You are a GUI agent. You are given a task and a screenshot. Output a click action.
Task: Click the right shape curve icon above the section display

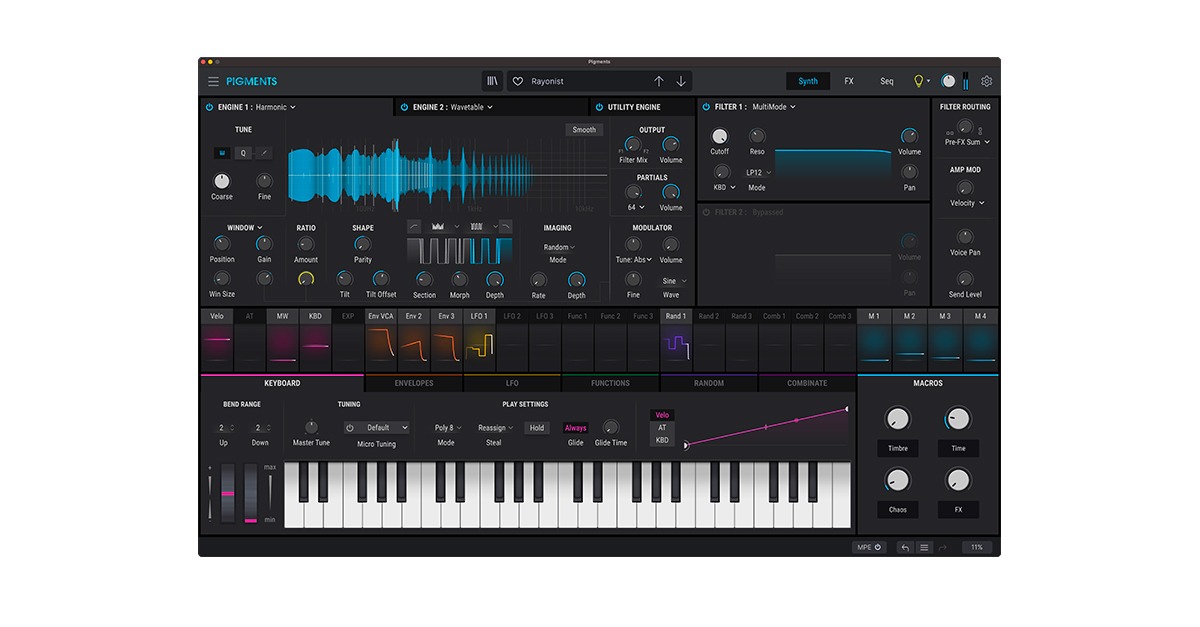click(x=505, y=226)
